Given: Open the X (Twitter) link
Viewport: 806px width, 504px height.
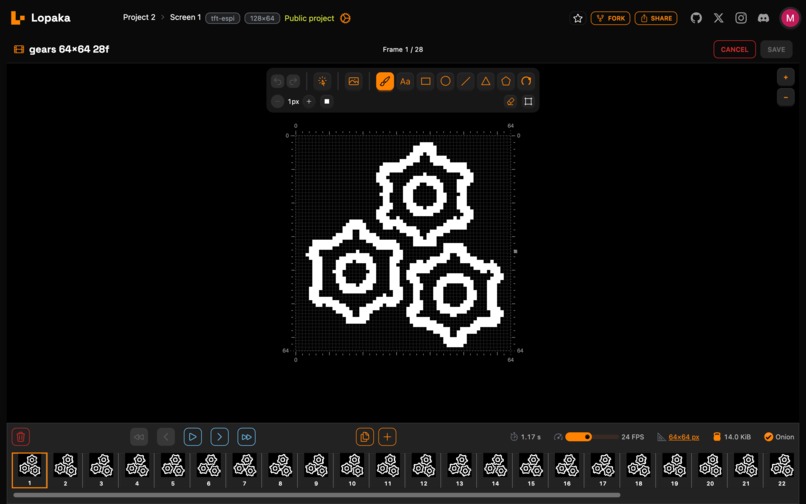Looking at the screenshot, I should [719, 18].
